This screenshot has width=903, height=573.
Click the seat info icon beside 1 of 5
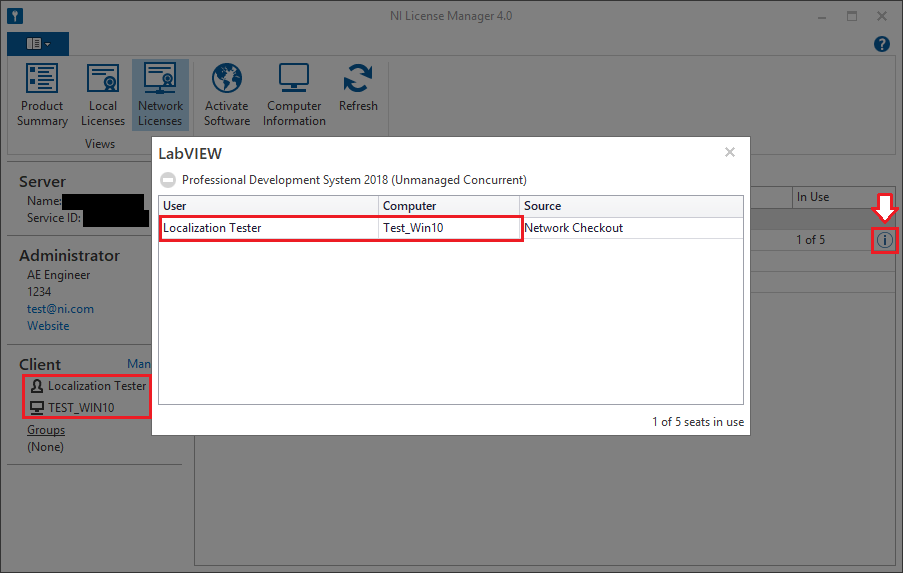pyautogui.click(x=885, y=240)
